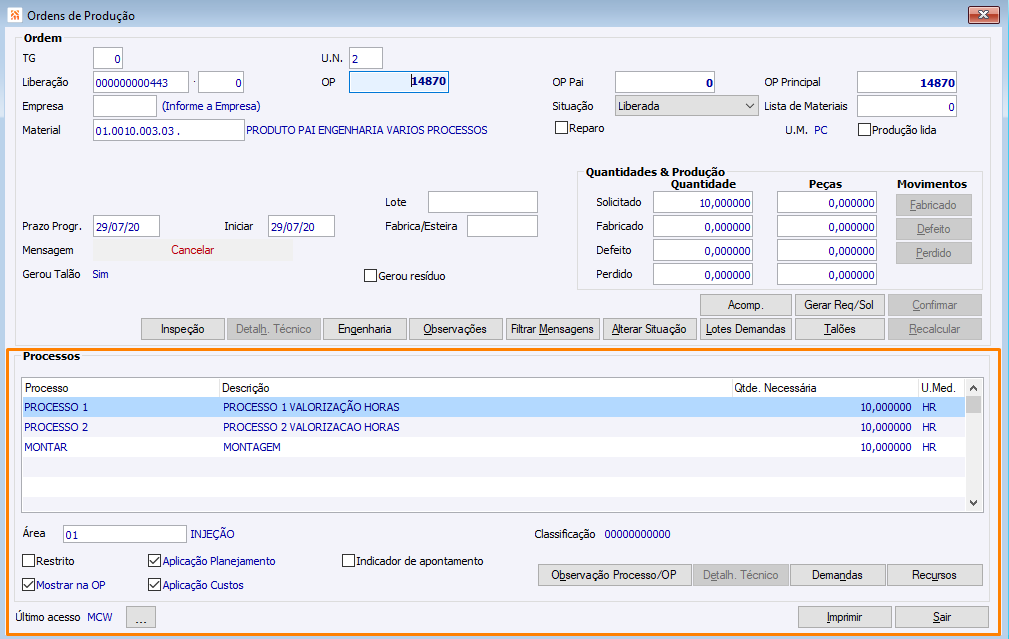Open Observação Processo/OP
This screenshot has height=639, width=1009.
(614, 575)
